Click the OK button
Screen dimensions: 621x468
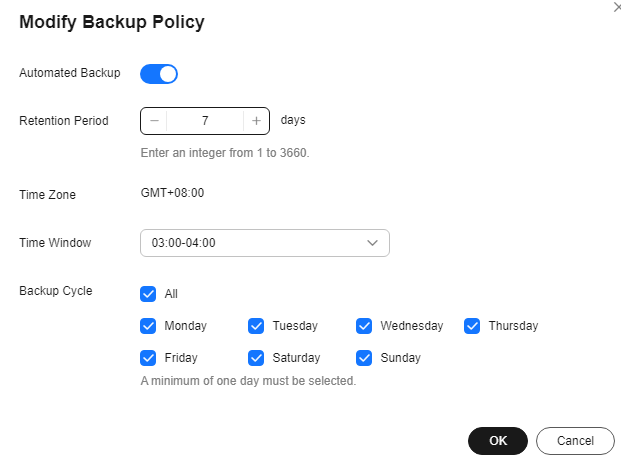[x=497, y=441]
